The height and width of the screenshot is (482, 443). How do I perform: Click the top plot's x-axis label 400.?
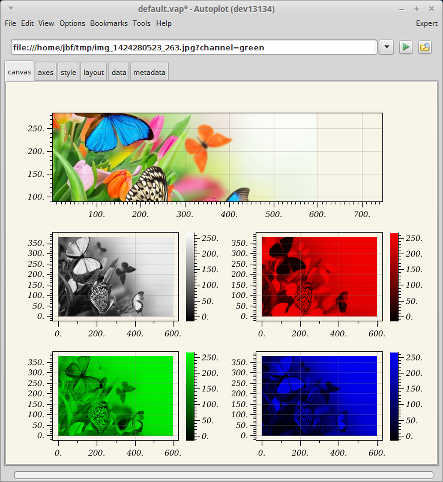(229, 214)
